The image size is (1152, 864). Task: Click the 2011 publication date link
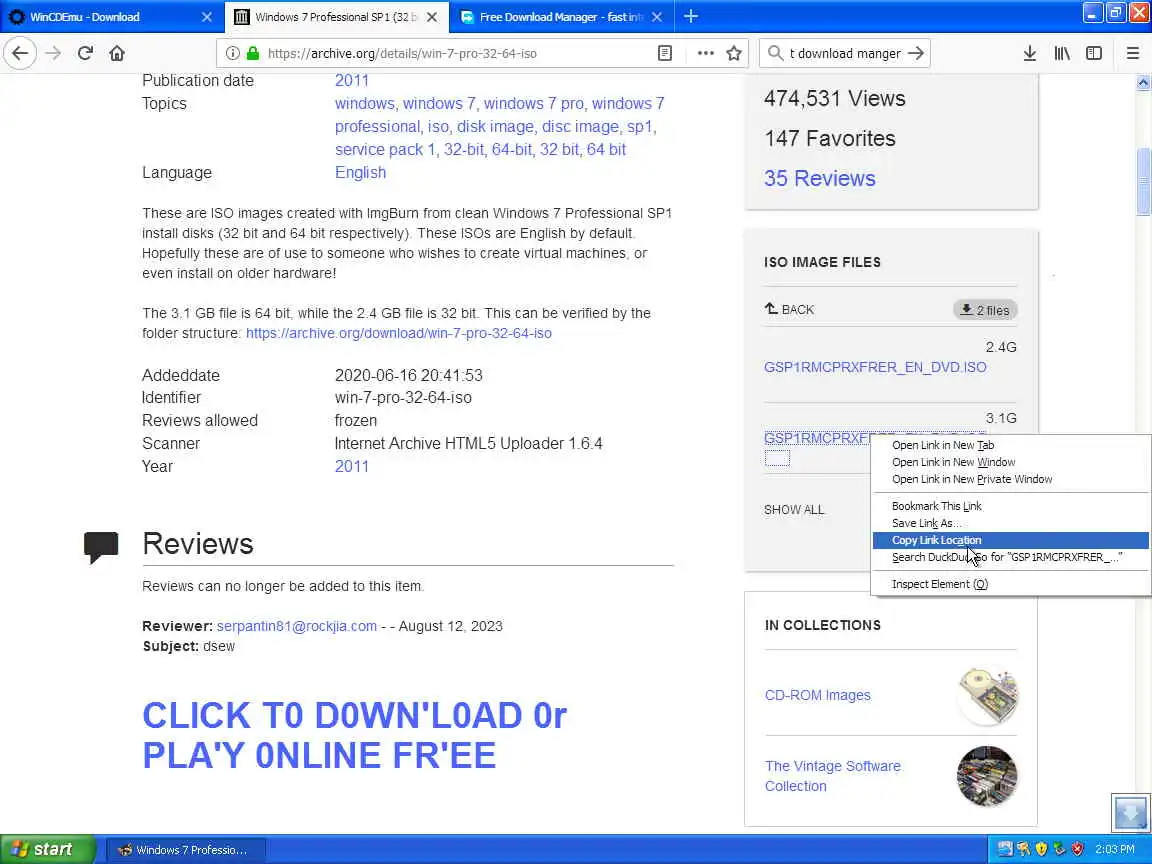coord(352,80)
